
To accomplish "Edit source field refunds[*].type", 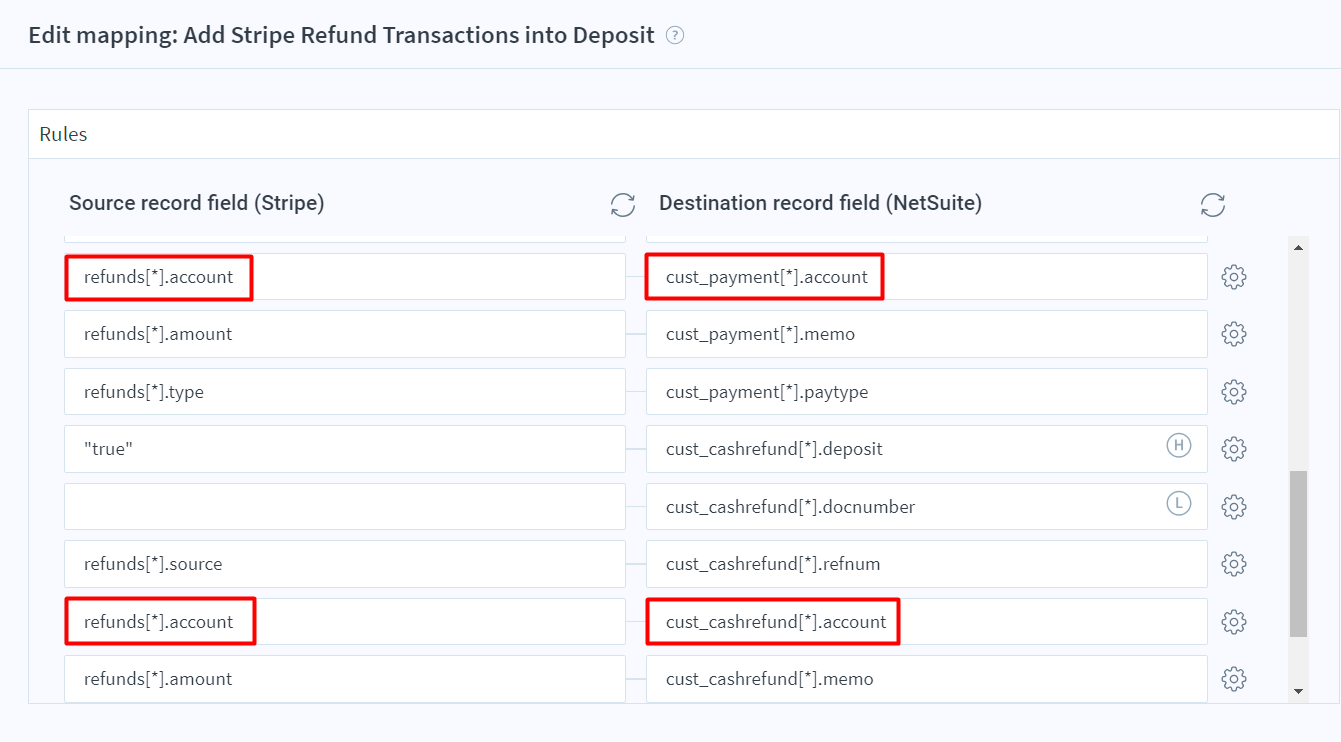I will pyautogui.click(x=345, y=392).
